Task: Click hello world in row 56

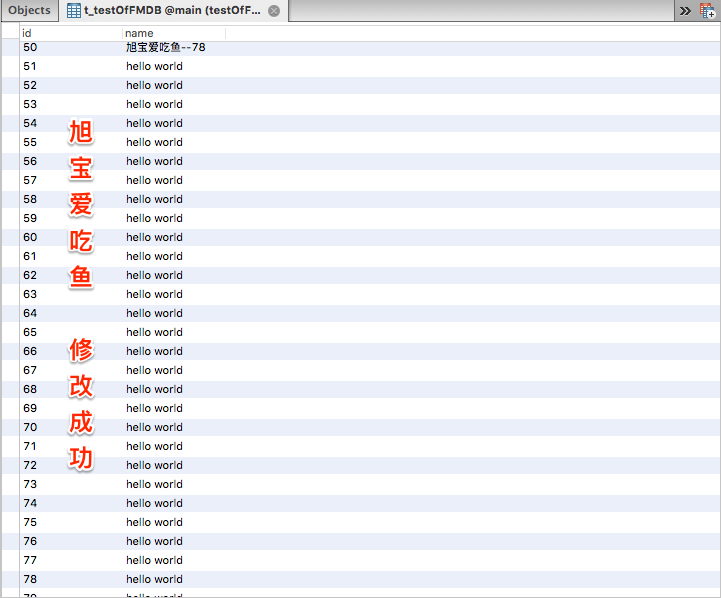Action: tap(154, 161)
